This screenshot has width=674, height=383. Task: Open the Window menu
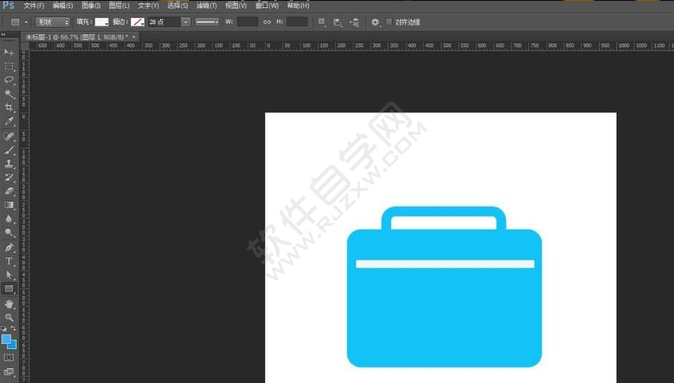coord(267,6)
